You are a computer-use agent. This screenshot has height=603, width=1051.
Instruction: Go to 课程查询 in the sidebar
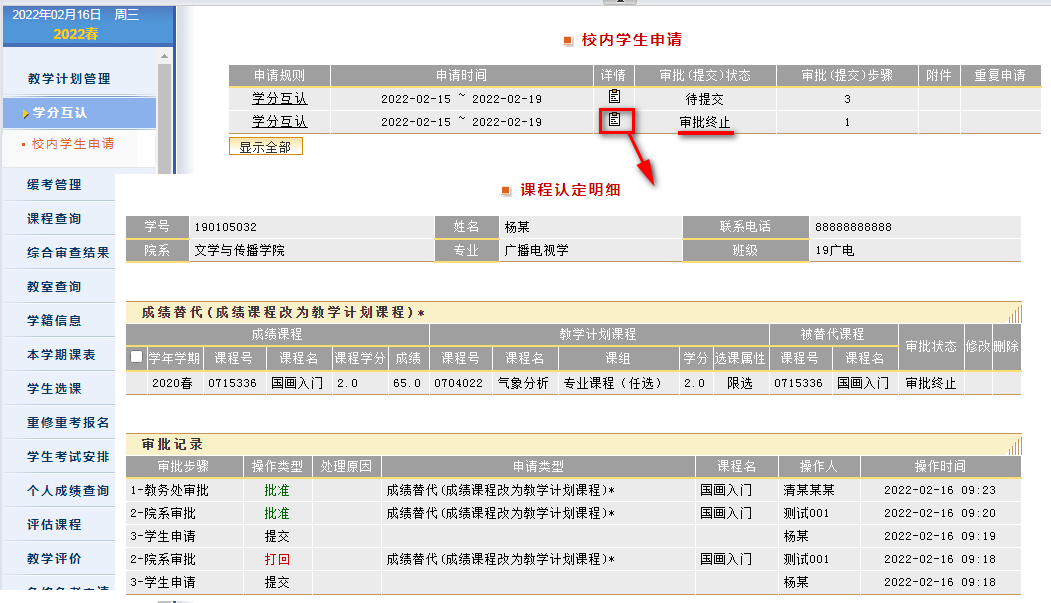(x=54, y=219)
